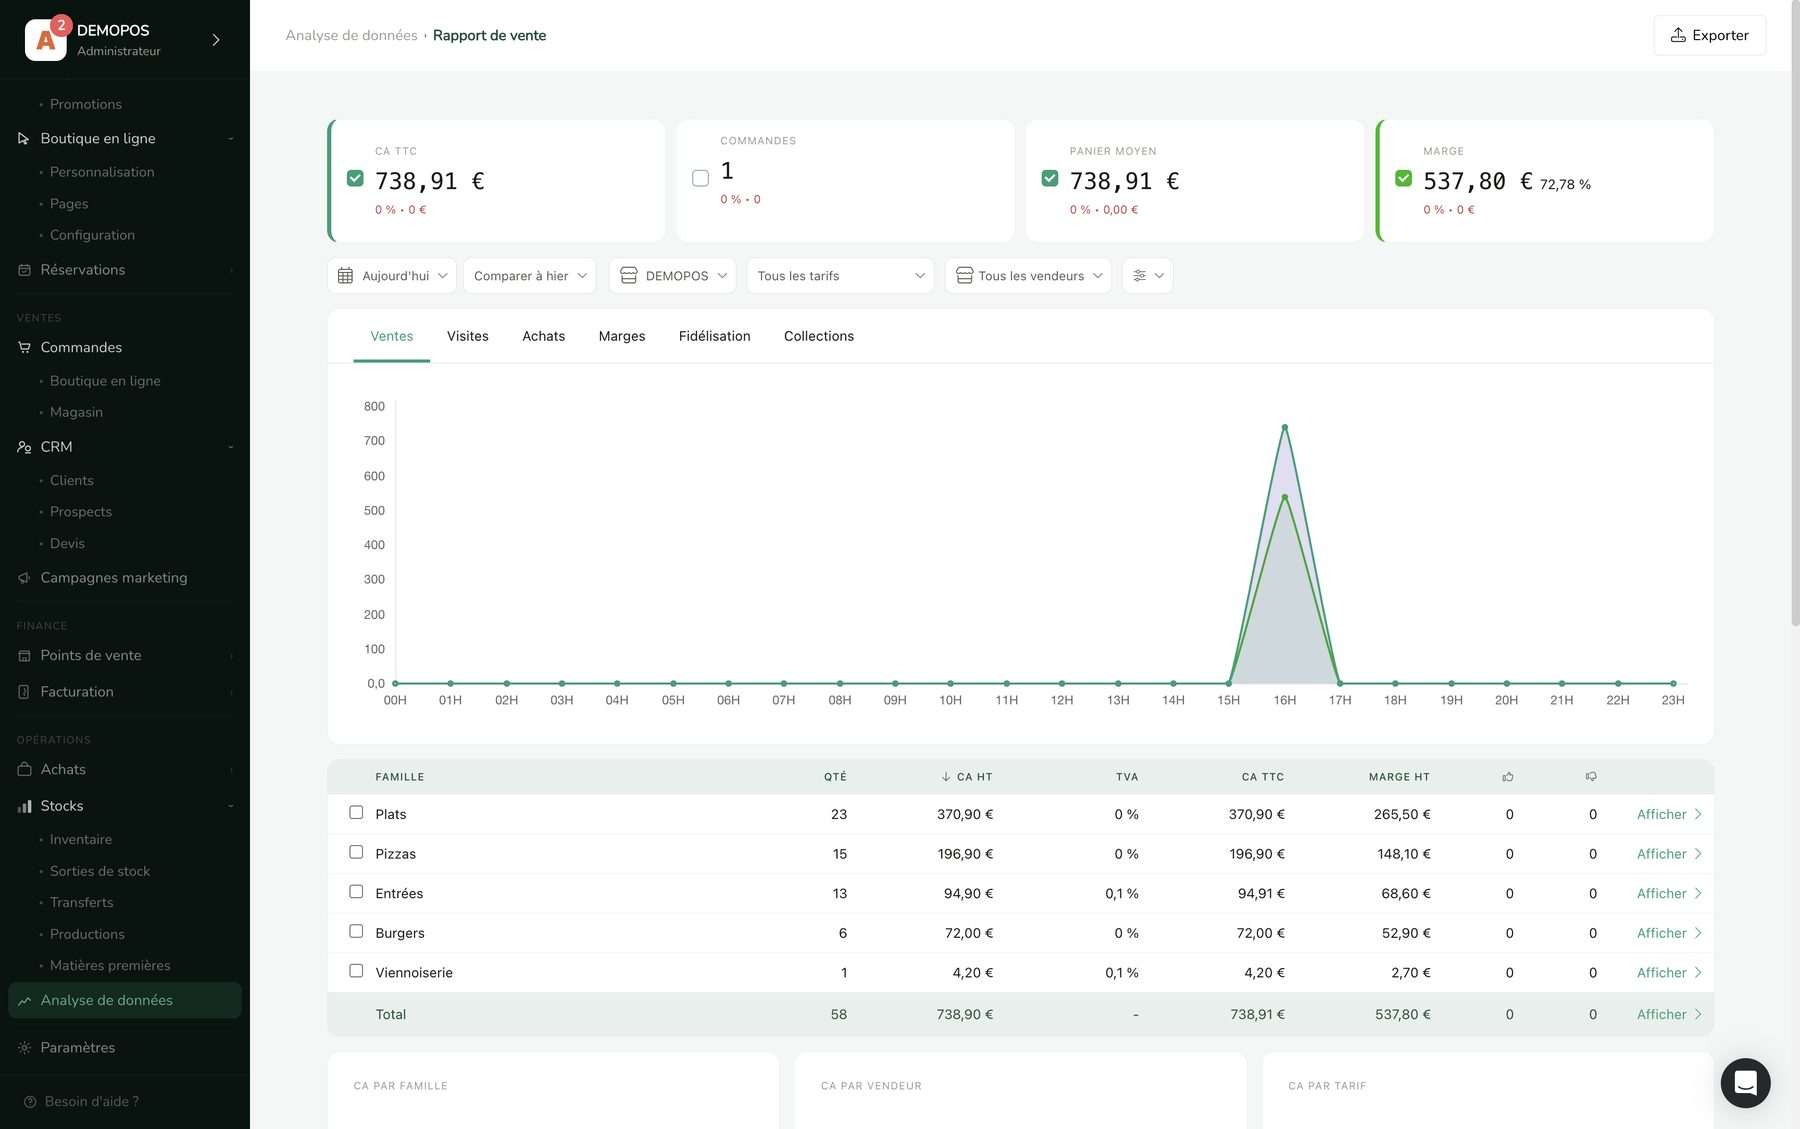Click Afficher link for Burgers row
1800x1129 pixels.
pos(1669,933)
